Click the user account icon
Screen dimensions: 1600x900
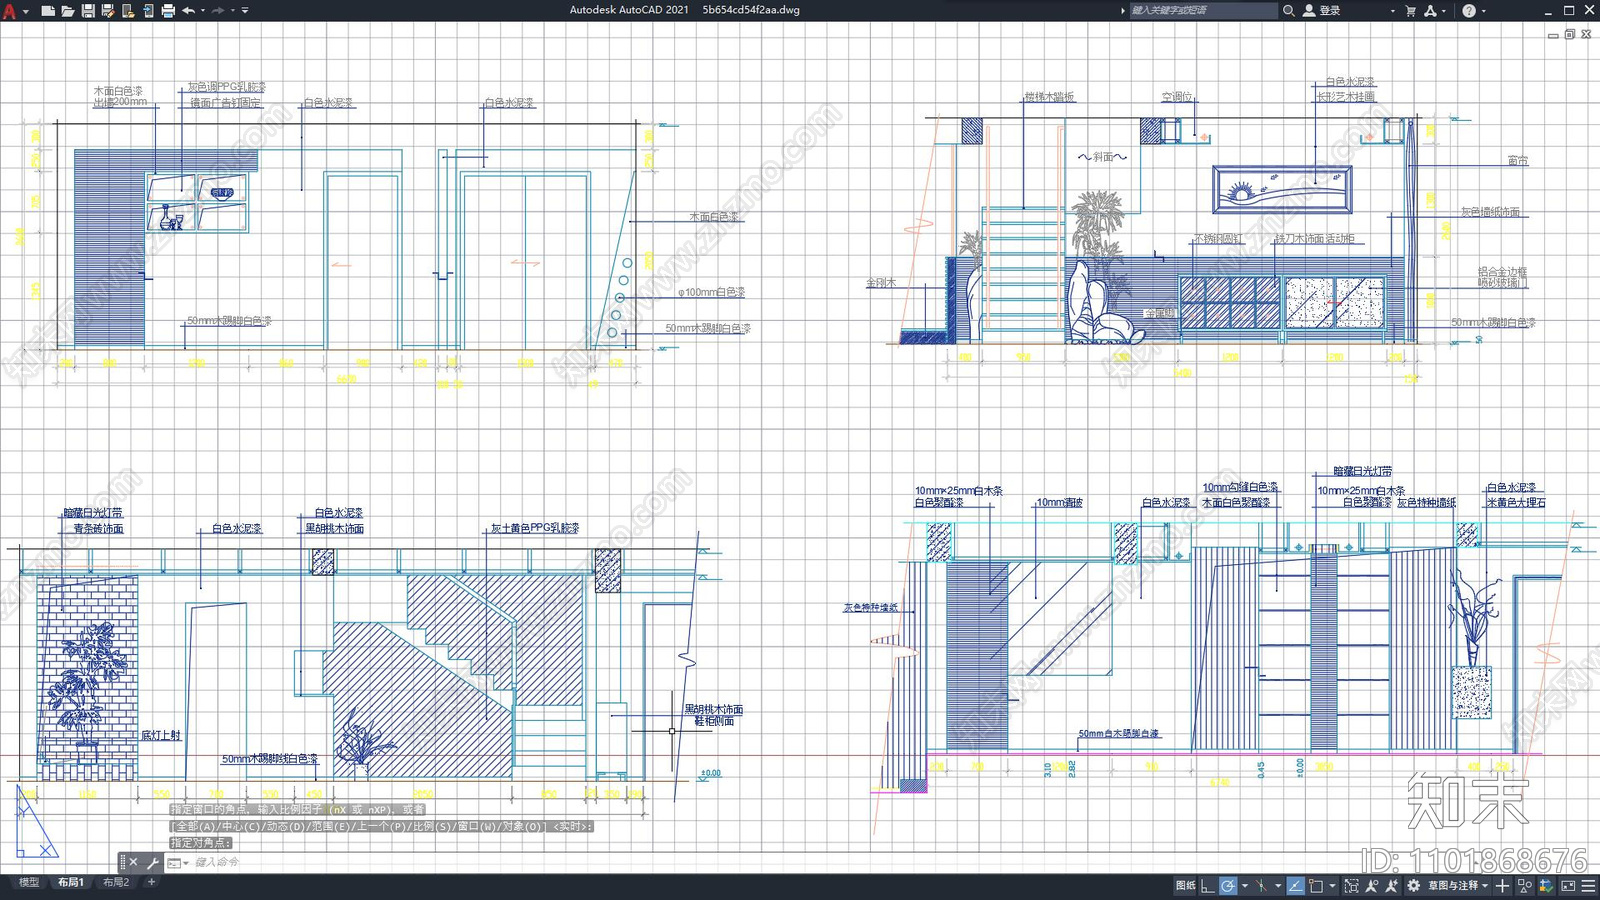click(1309, 10)
